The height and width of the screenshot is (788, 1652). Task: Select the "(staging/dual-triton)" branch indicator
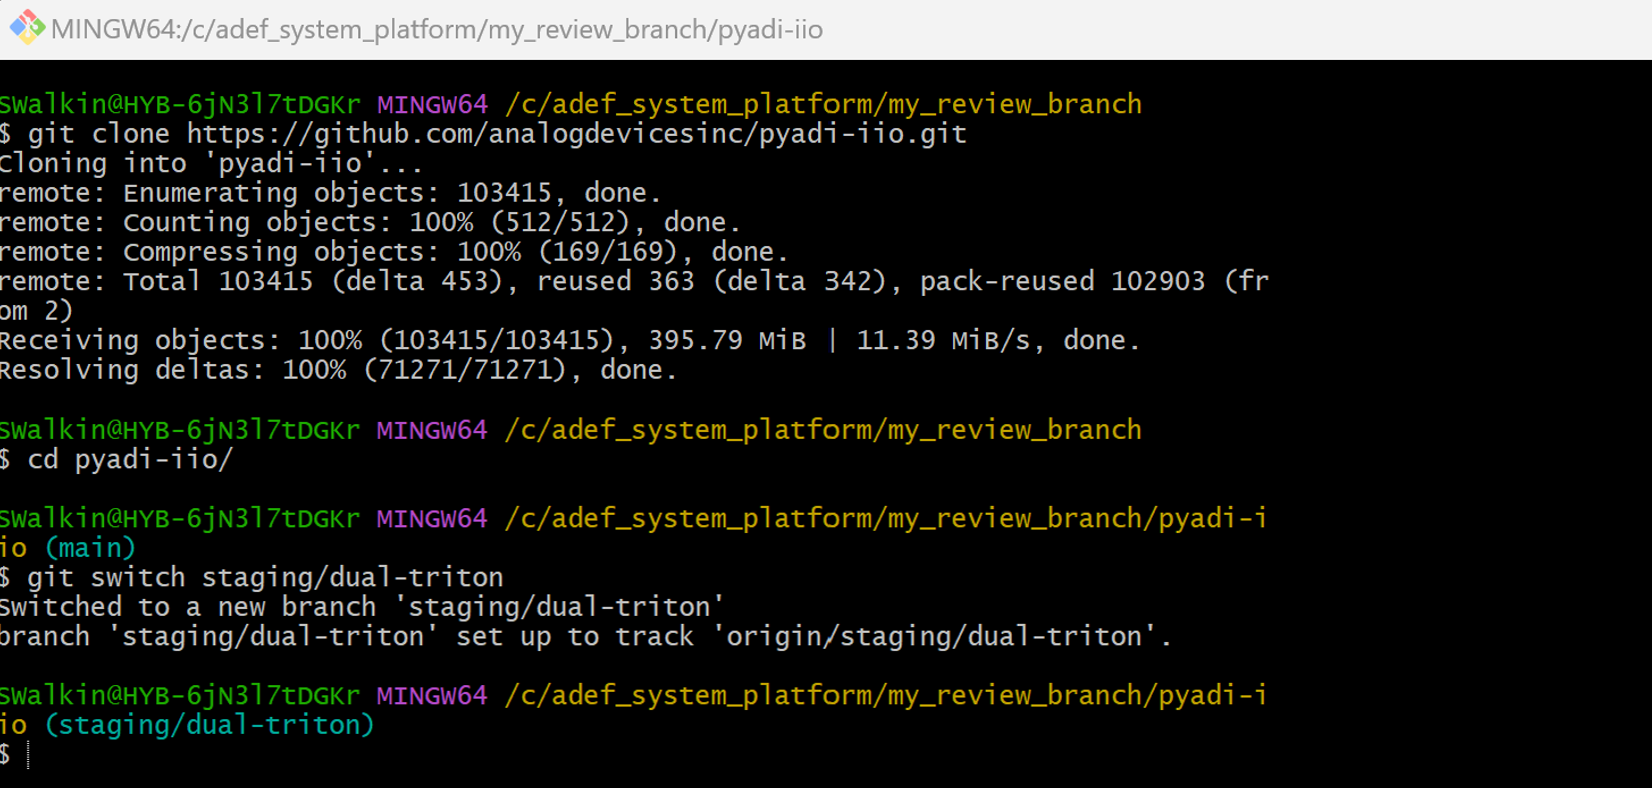point(210,725)
